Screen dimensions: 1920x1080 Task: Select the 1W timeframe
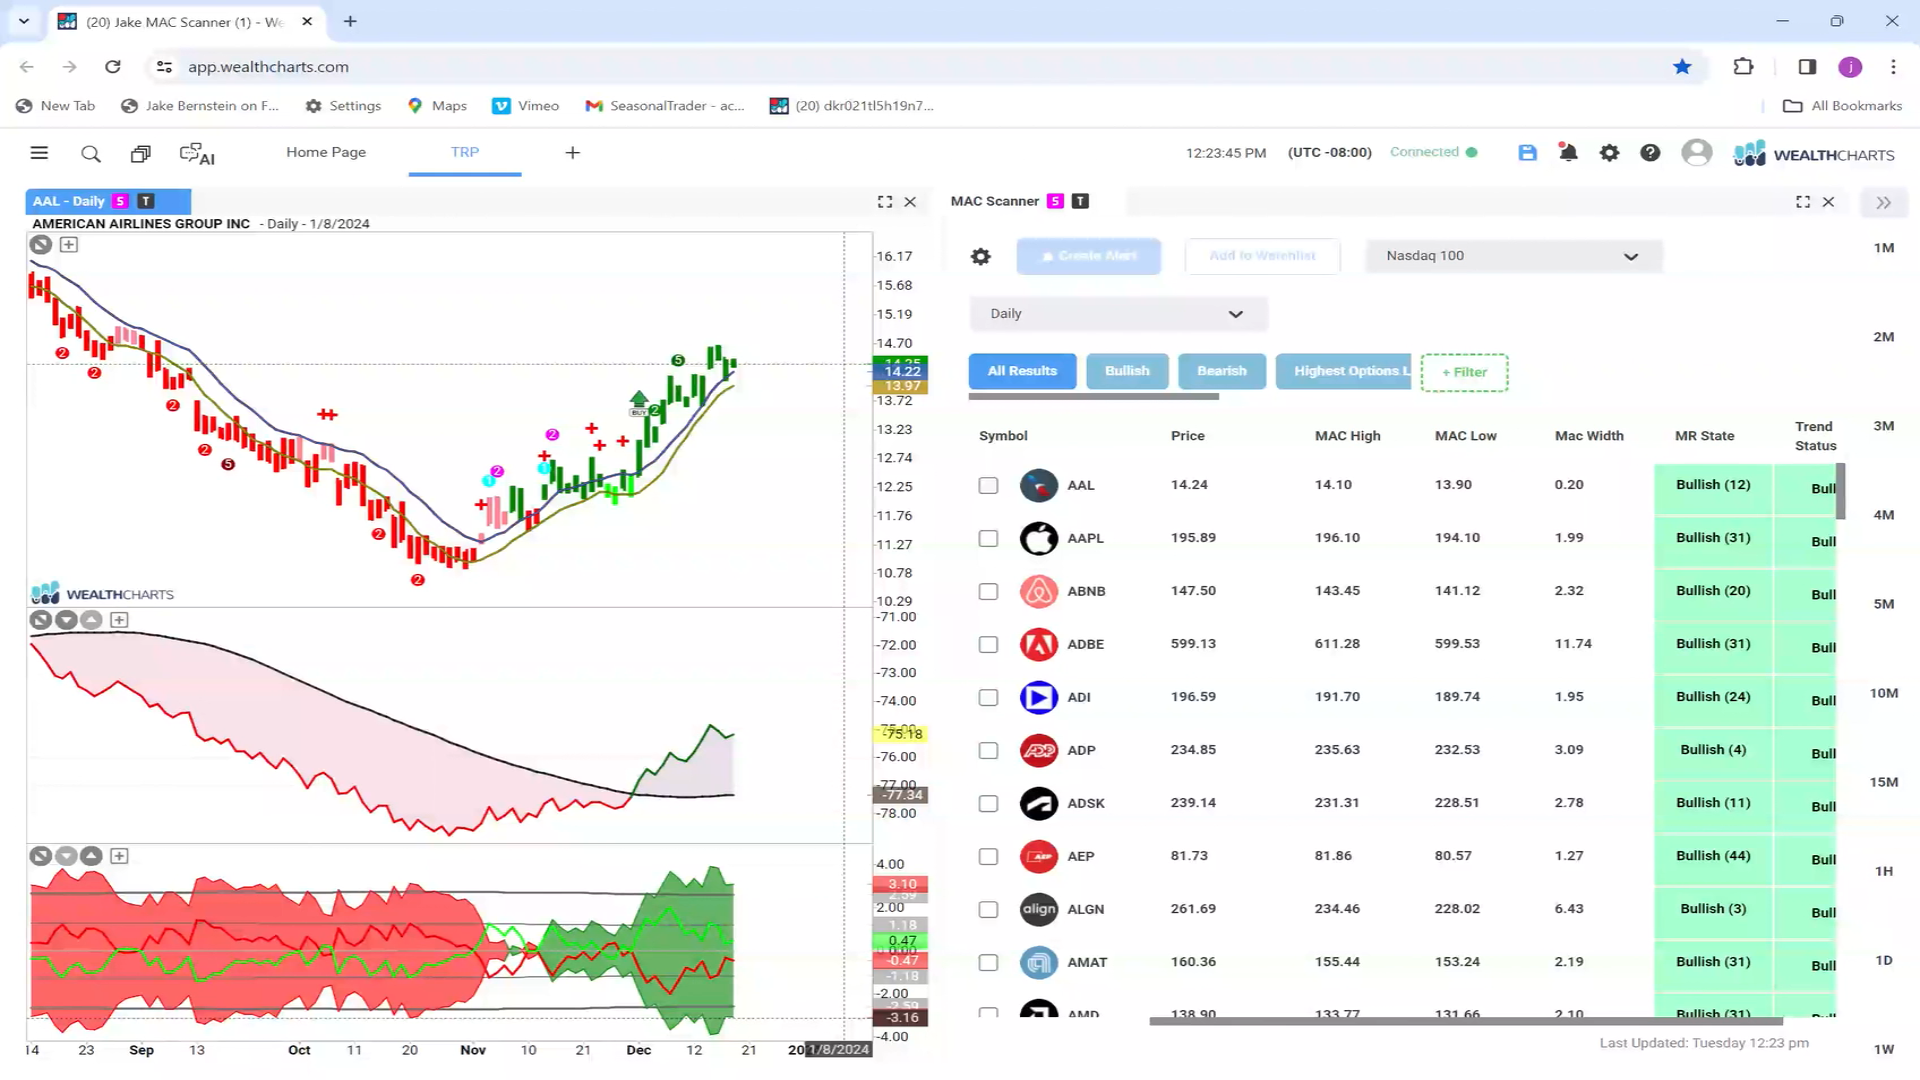coord(1884,1049)
